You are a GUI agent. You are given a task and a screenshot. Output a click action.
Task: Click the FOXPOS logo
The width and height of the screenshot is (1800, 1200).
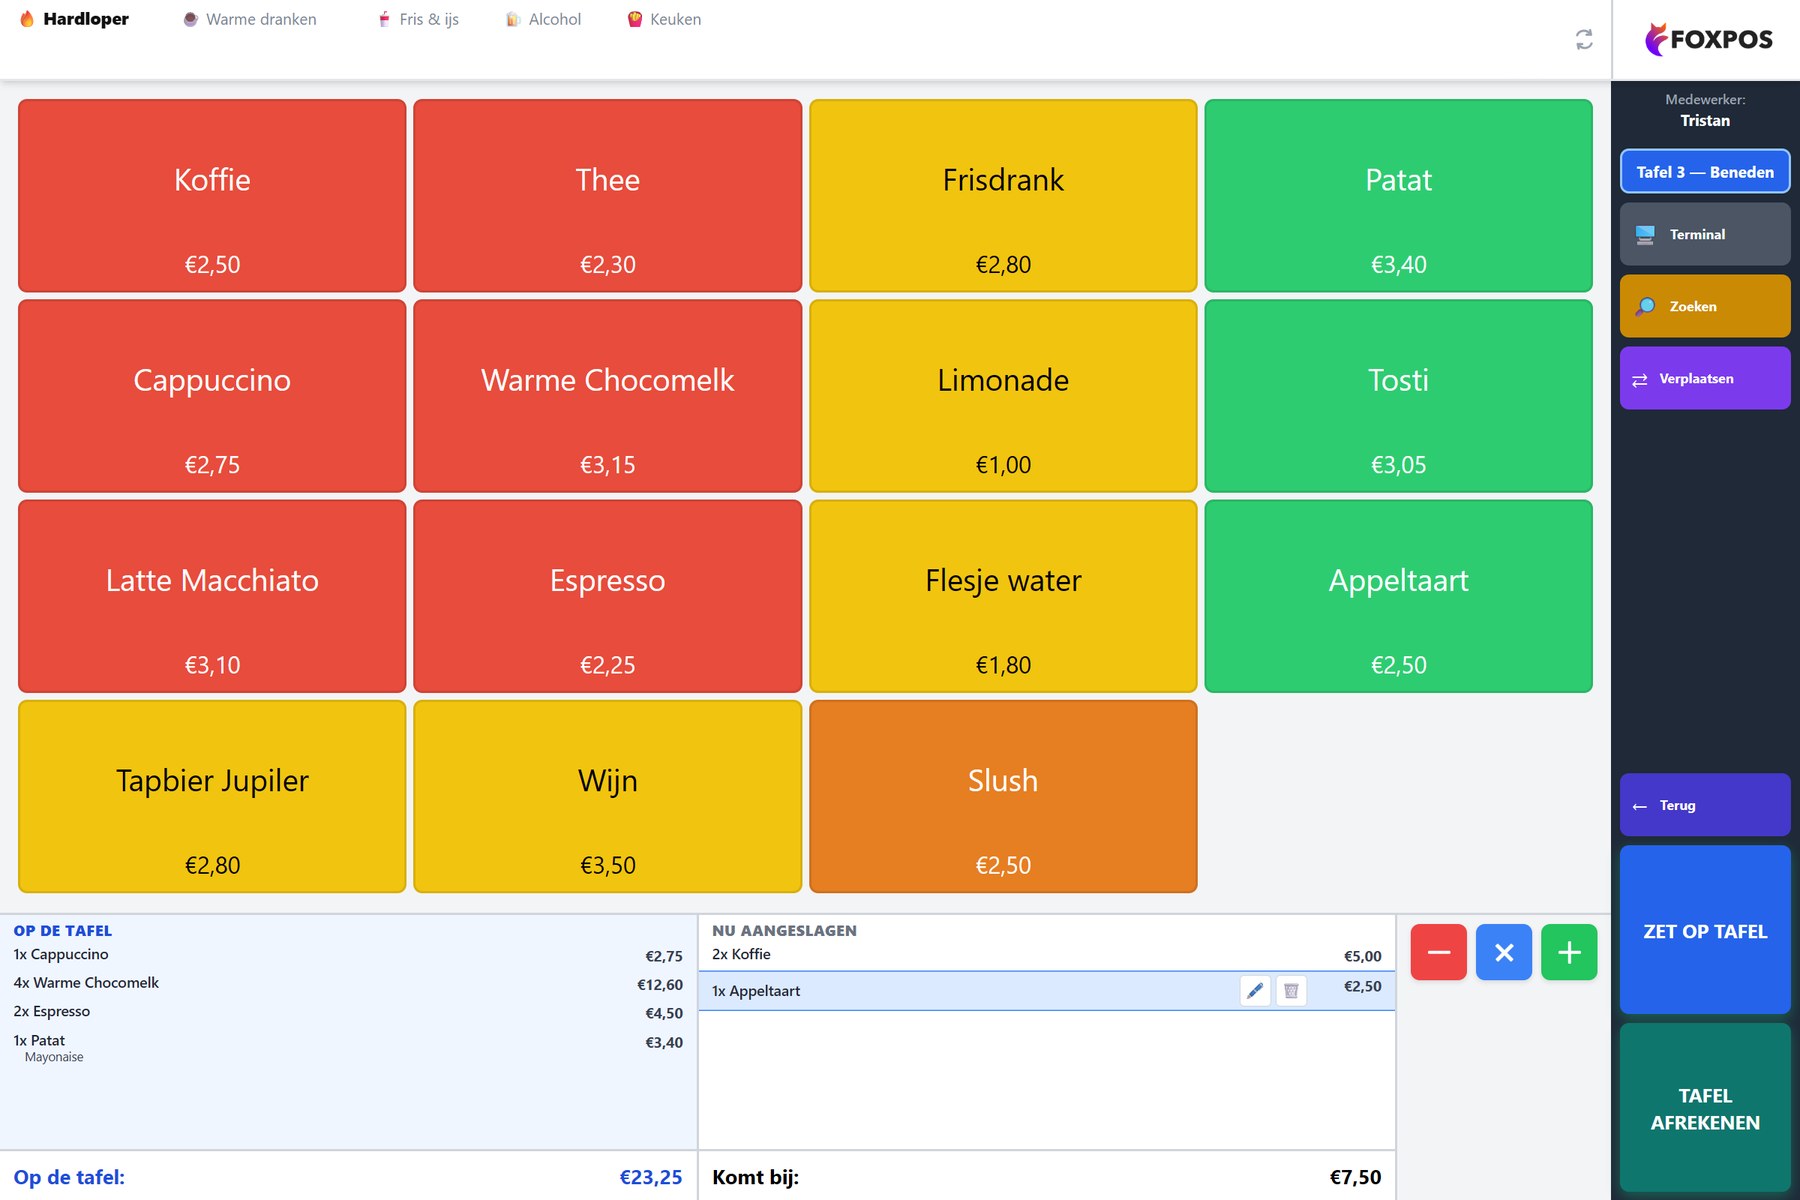[1708, 40]
